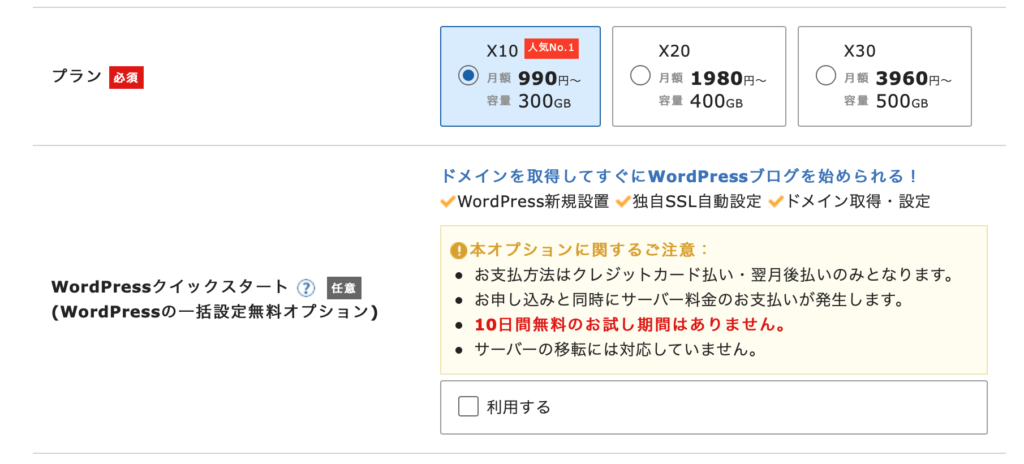This screenshot has height=464, width=1024.
Task: Click the WordPressクイックスタート label
Action: 169,288
